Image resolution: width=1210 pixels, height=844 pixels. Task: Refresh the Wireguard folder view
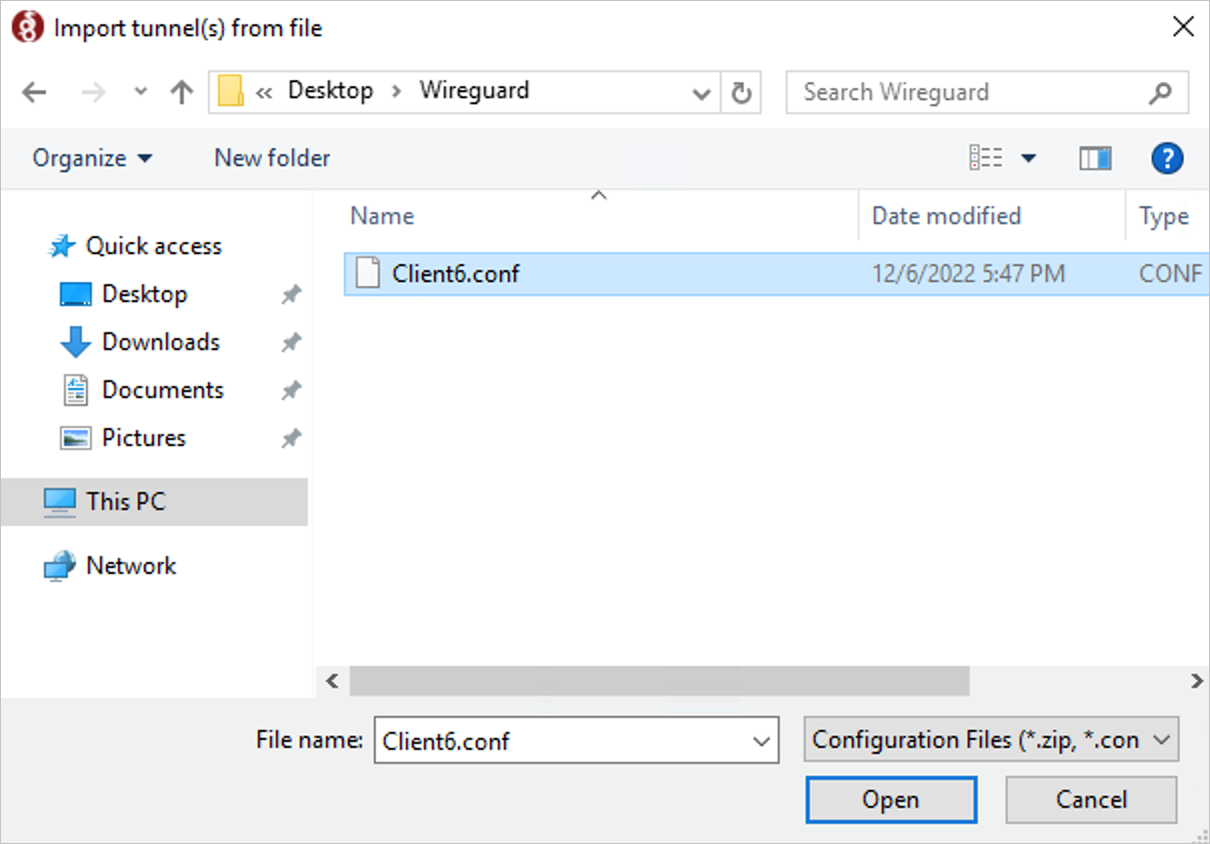tap(741, 93)
